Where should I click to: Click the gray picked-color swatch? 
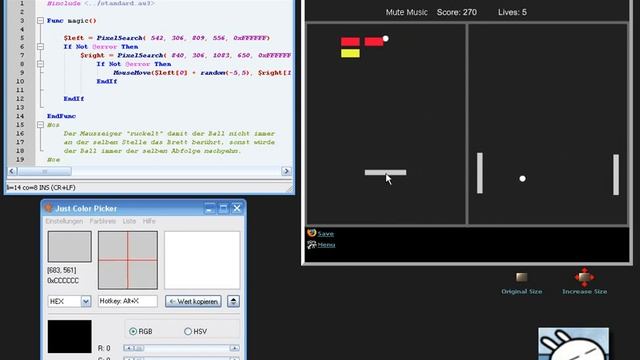tap(69, 247)
